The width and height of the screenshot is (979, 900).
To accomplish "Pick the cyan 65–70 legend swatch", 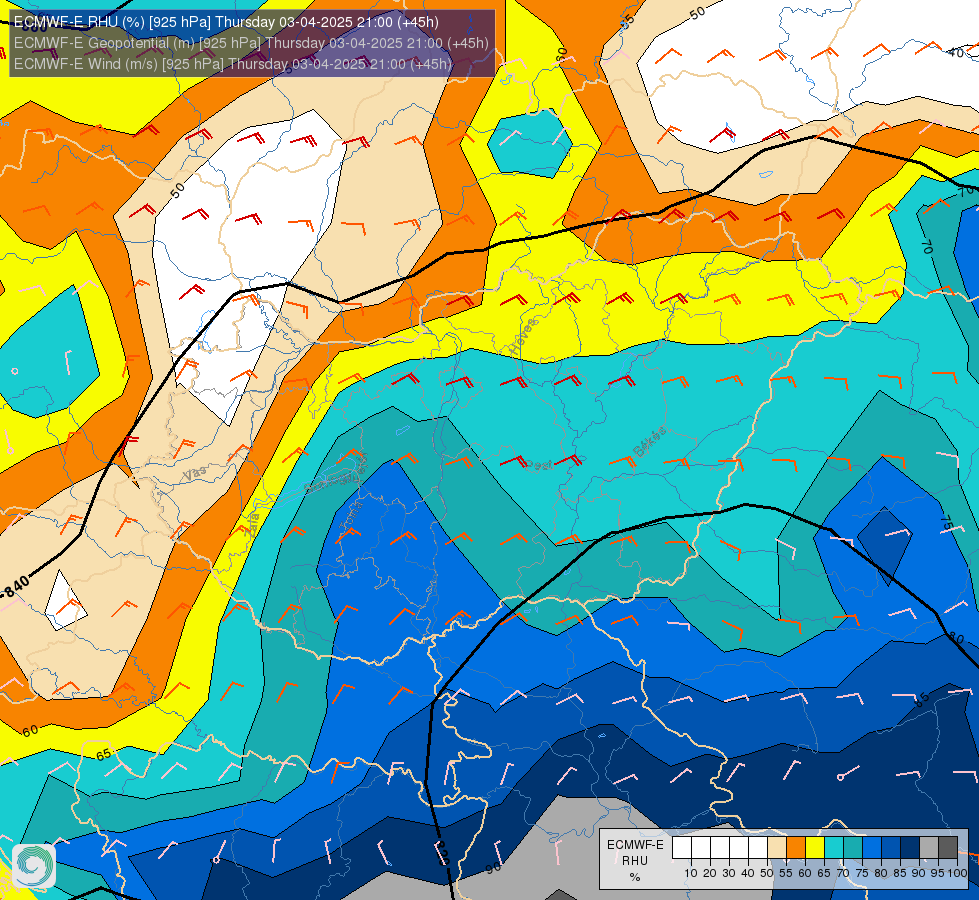I will 834,848.
